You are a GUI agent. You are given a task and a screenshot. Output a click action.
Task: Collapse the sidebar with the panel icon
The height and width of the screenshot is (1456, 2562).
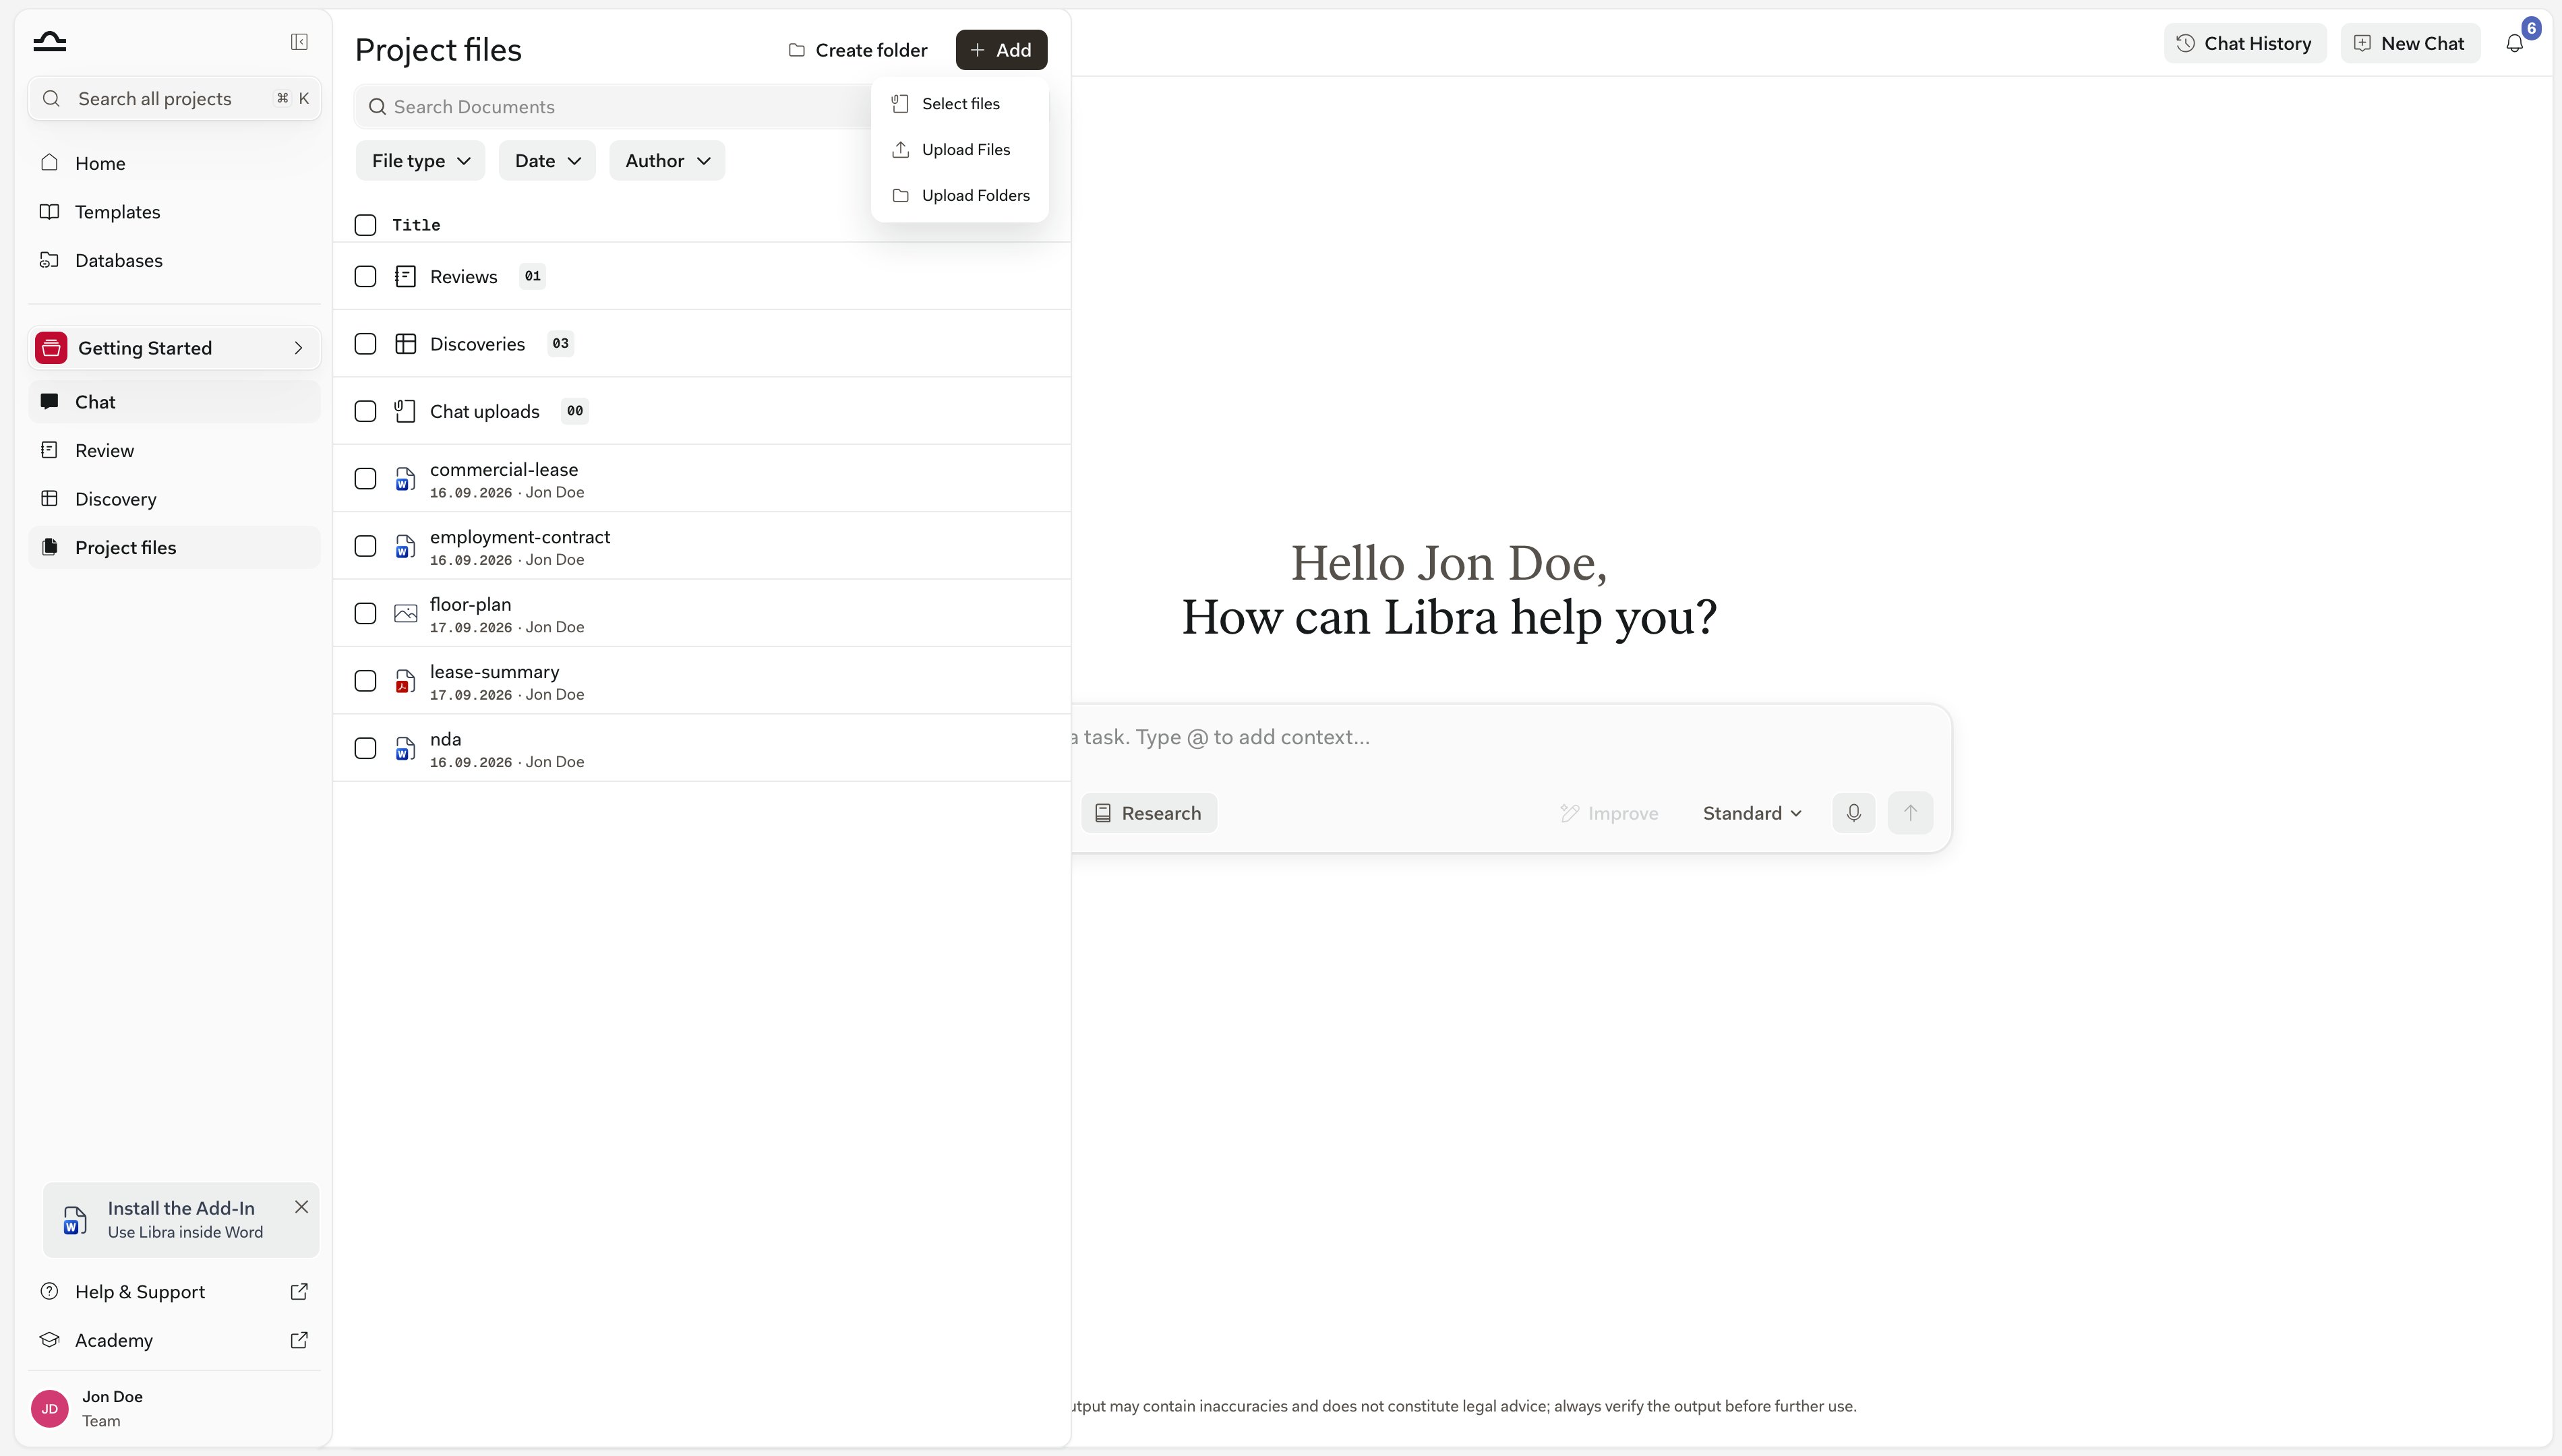299,41
